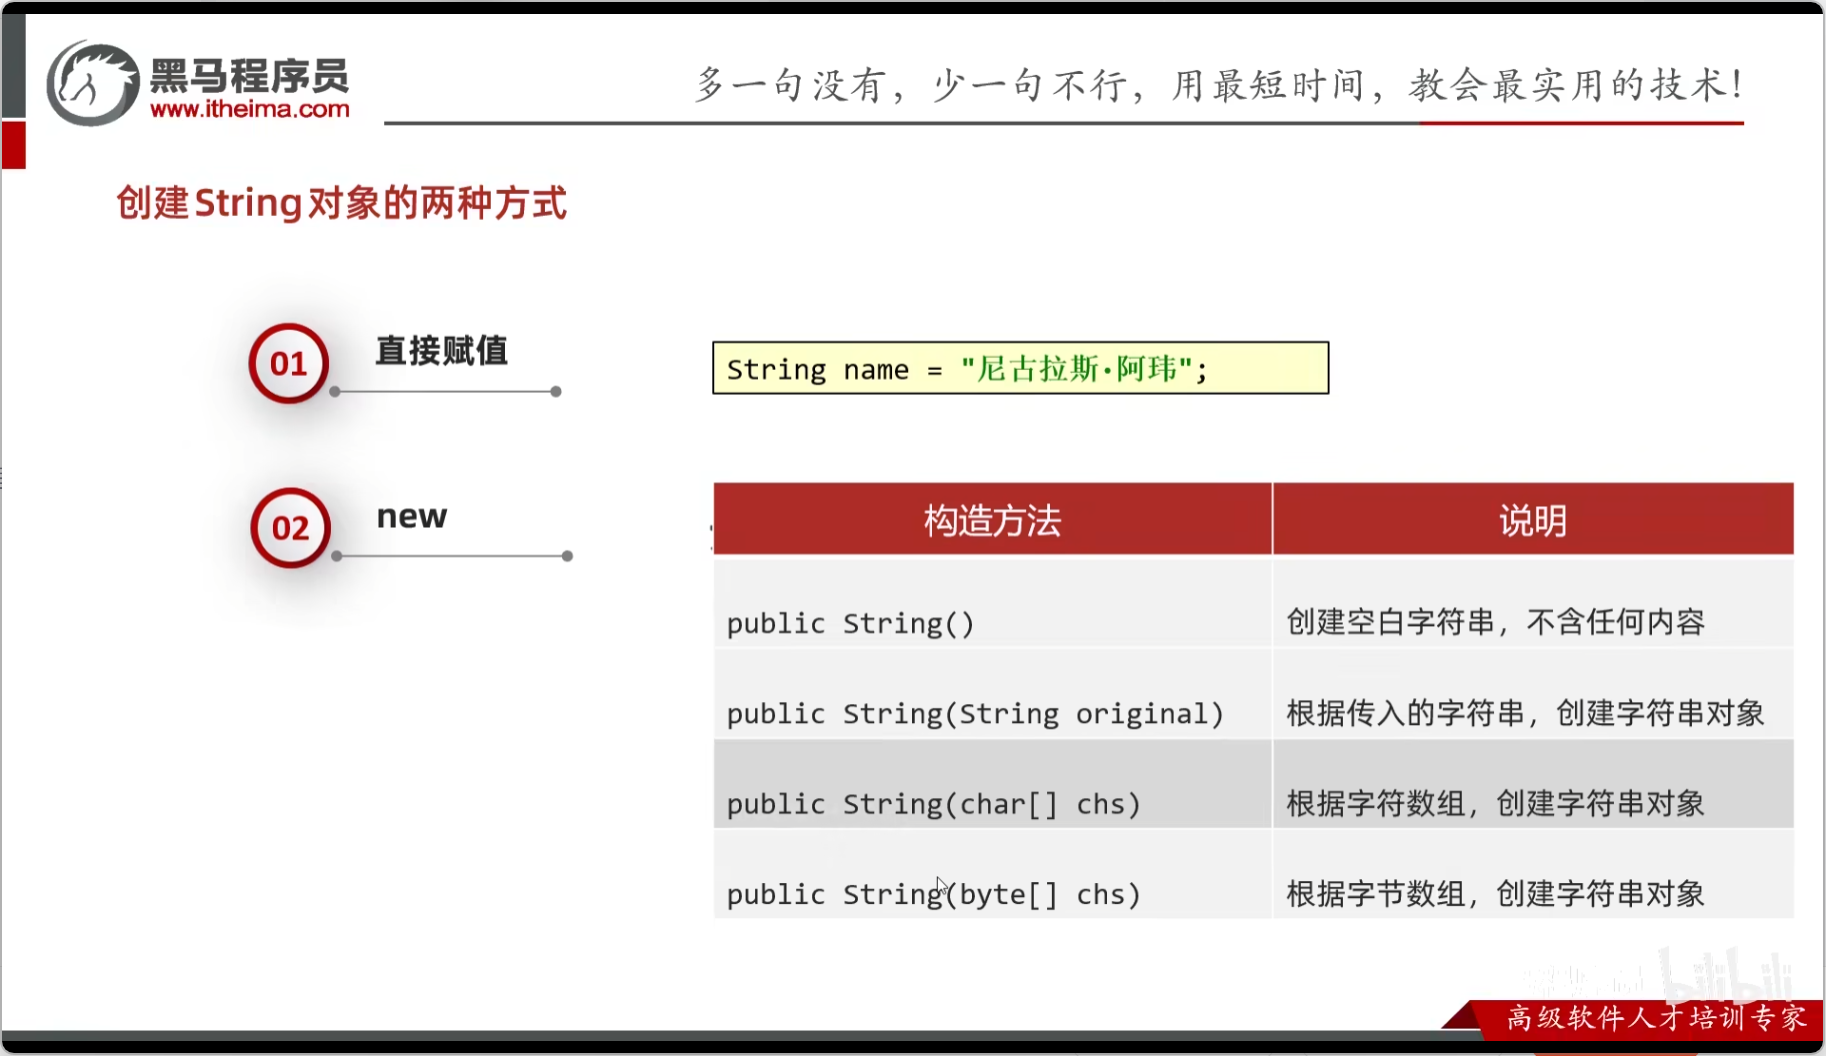Click the red 02 circle badge
Image resolution: width=1826 pixels, height=1056 pixels.
click(291, 527)
